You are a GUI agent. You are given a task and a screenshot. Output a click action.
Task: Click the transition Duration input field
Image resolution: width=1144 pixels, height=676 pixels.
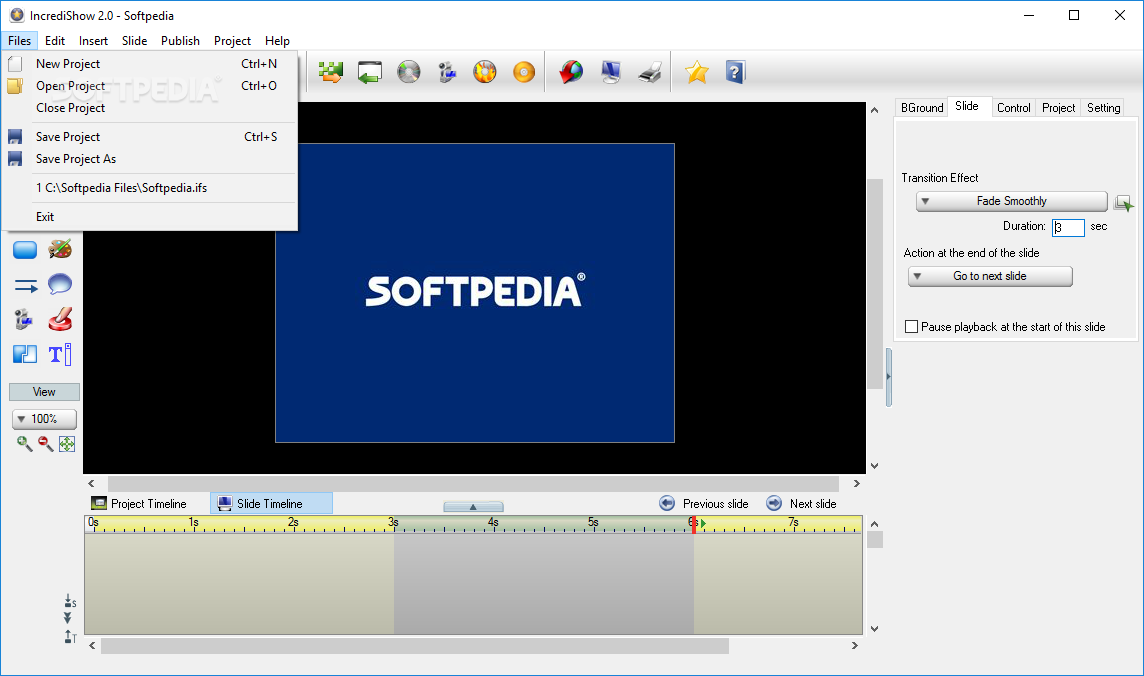(x=1068, y=228)
